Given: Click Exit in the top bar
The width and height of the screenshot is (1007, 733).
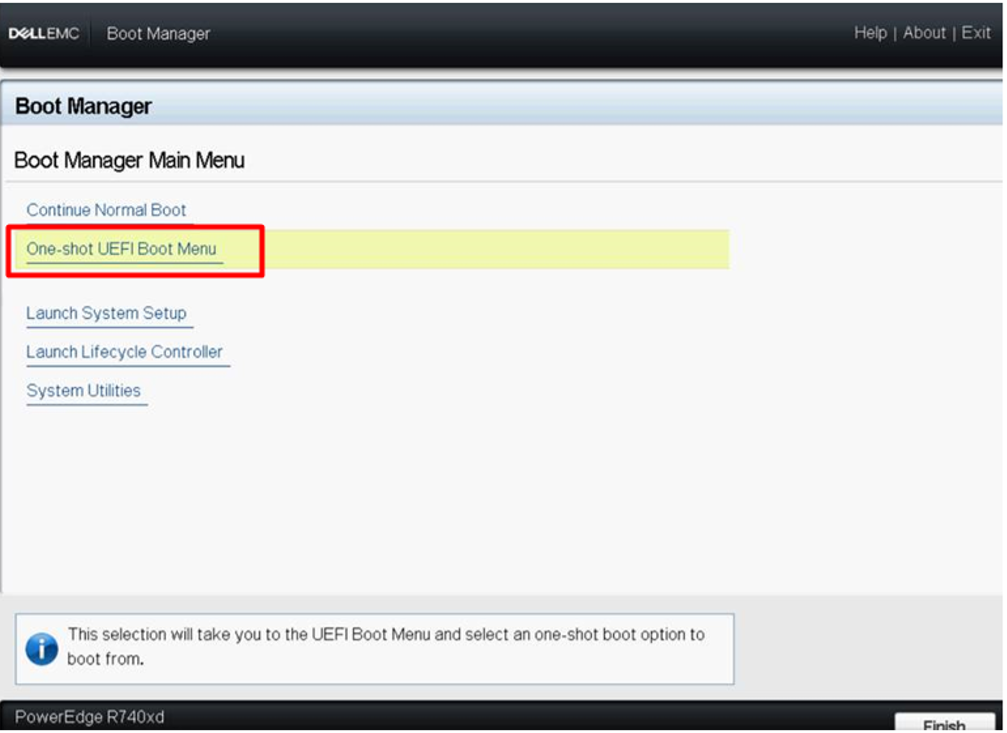Looking at the screenshot, I should pos(975,33).
